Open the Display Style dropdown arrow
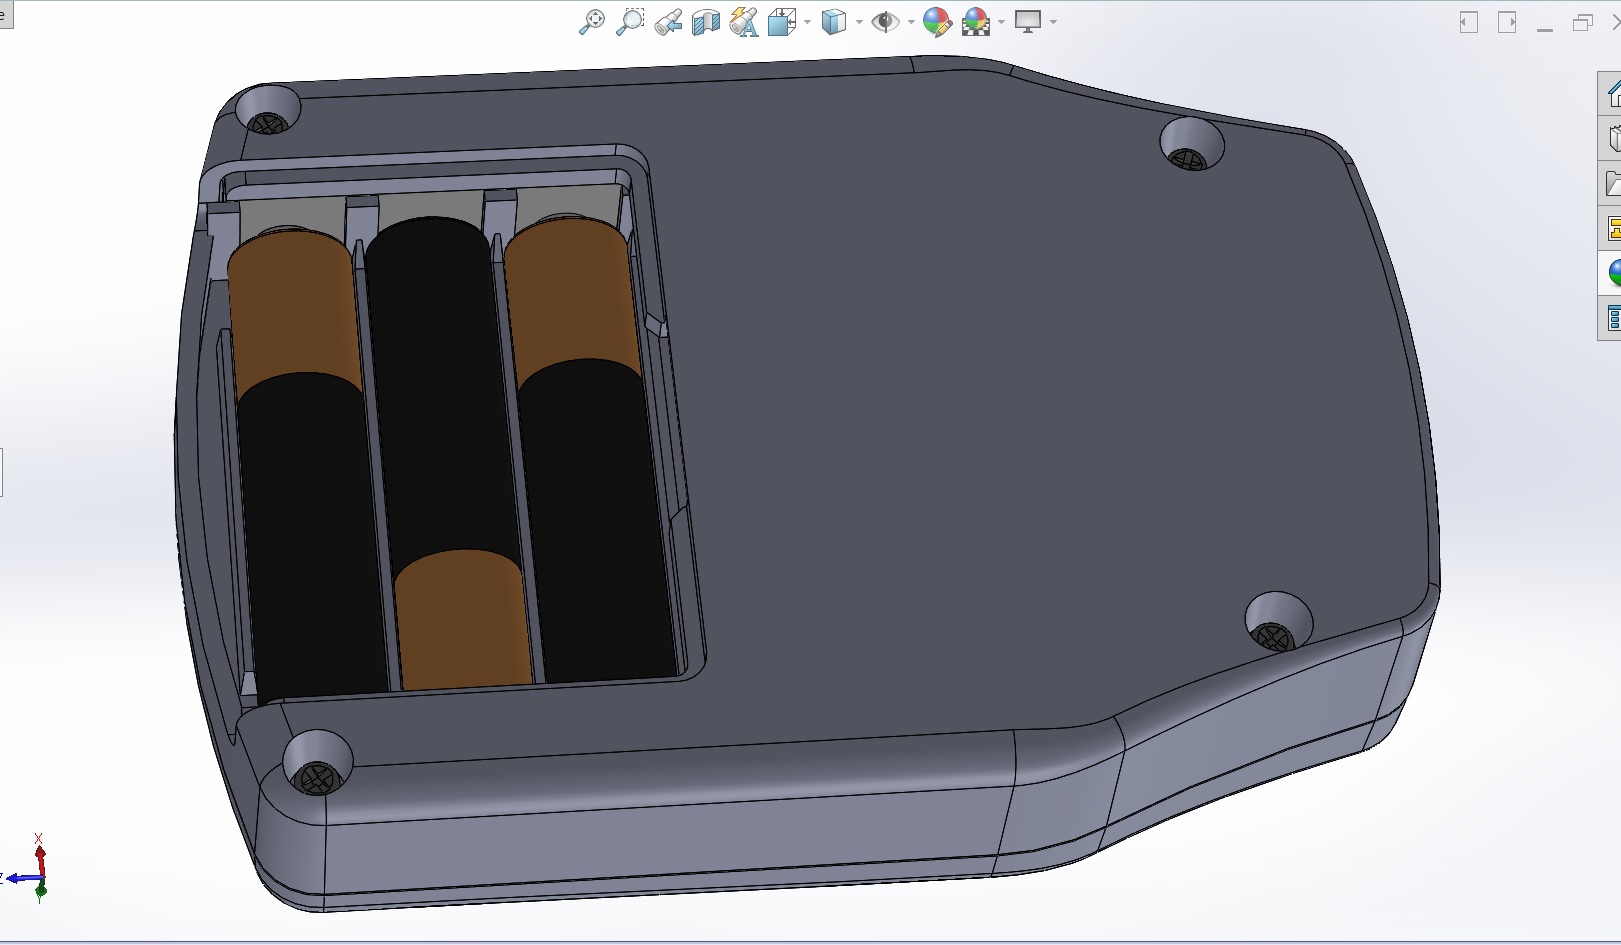The height and width of the screenshot is (945, 1621). click(x=859, y=22)
